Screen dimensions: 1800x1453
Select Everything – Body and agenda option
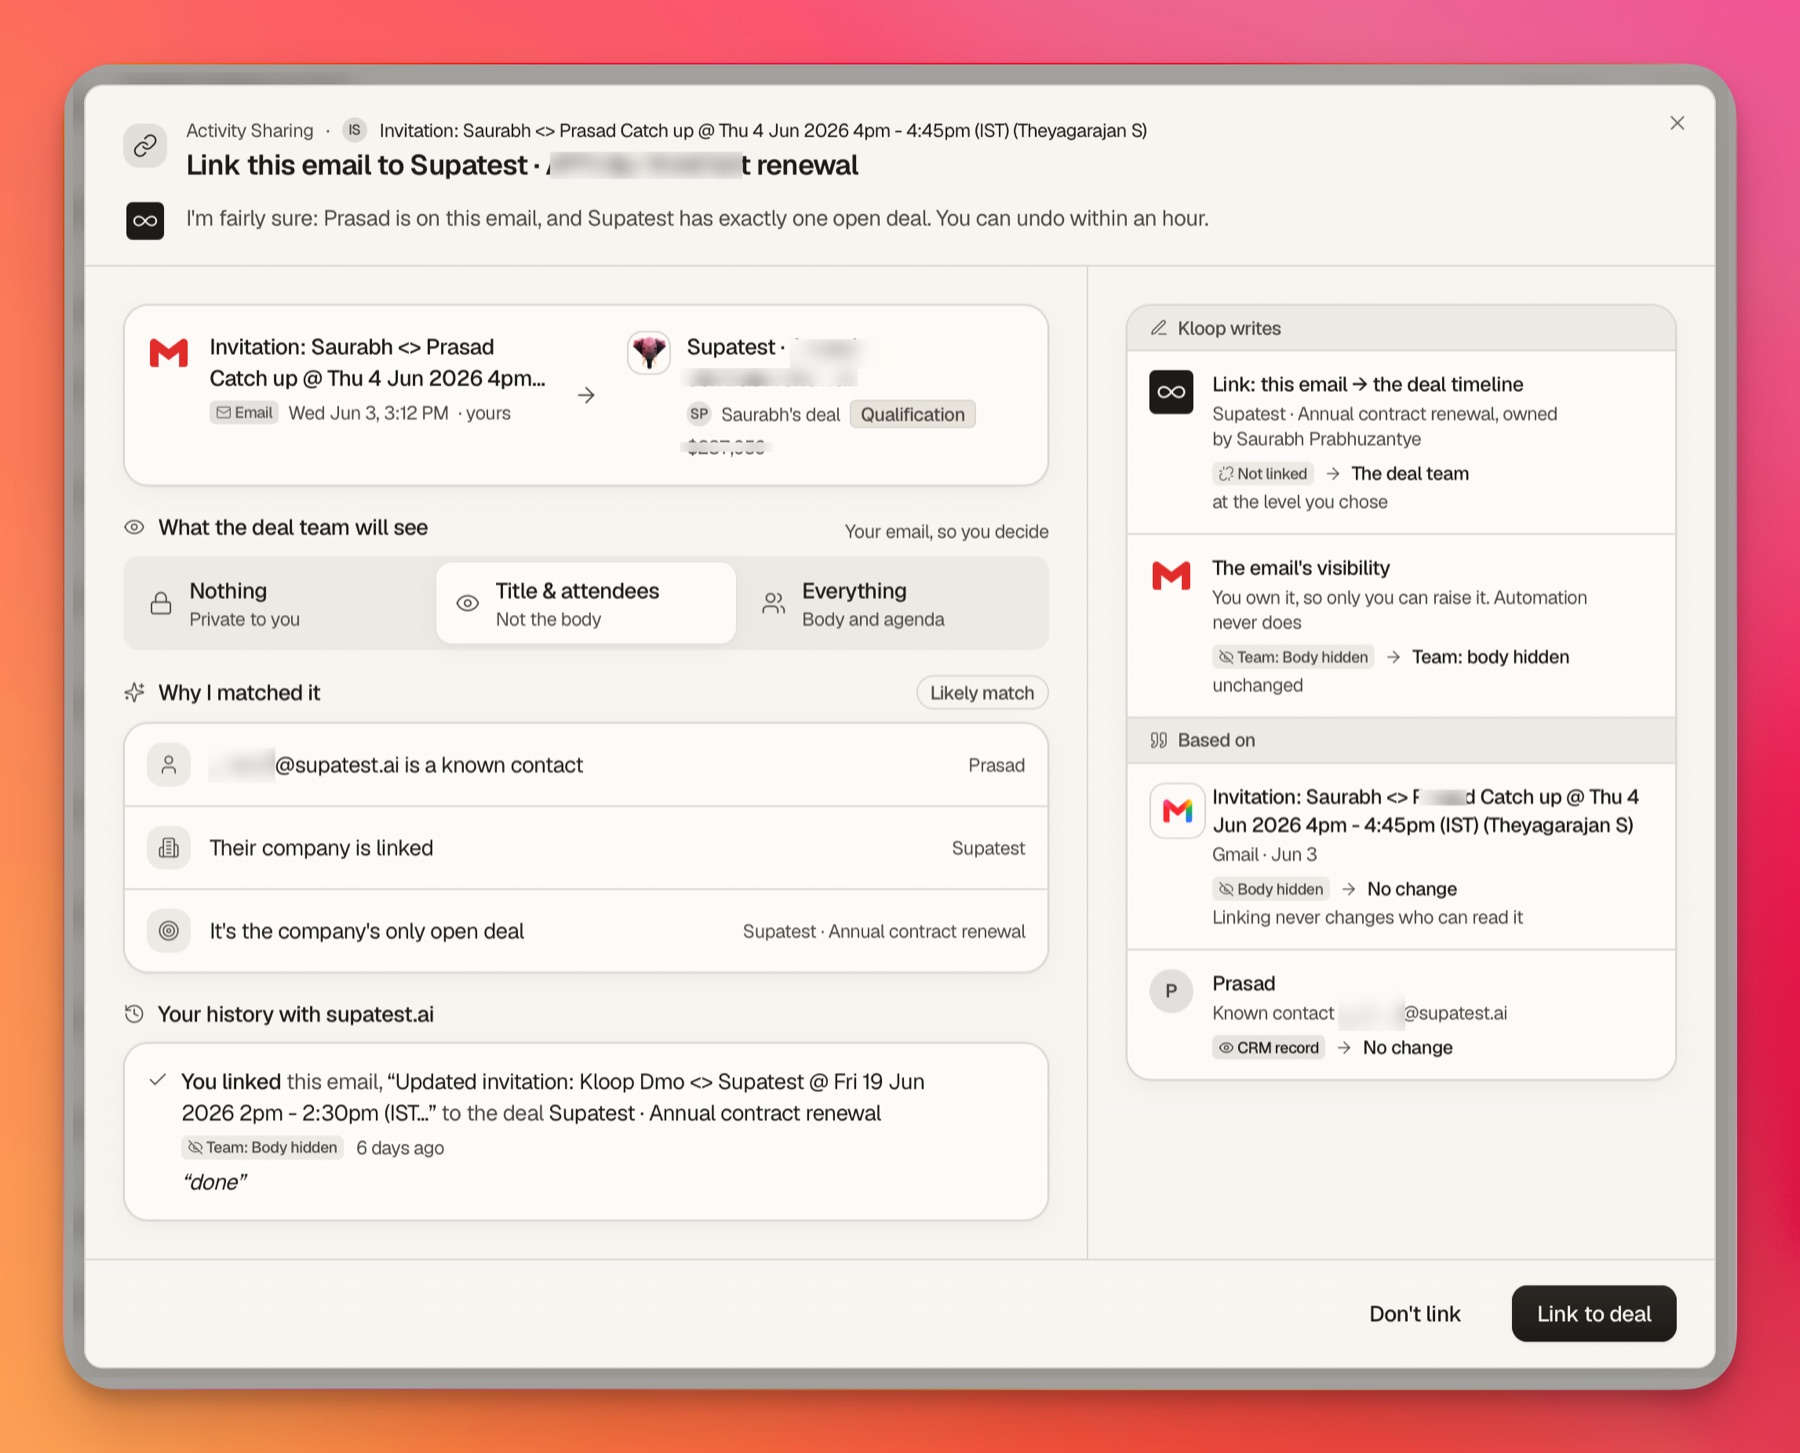pos(894,604)
